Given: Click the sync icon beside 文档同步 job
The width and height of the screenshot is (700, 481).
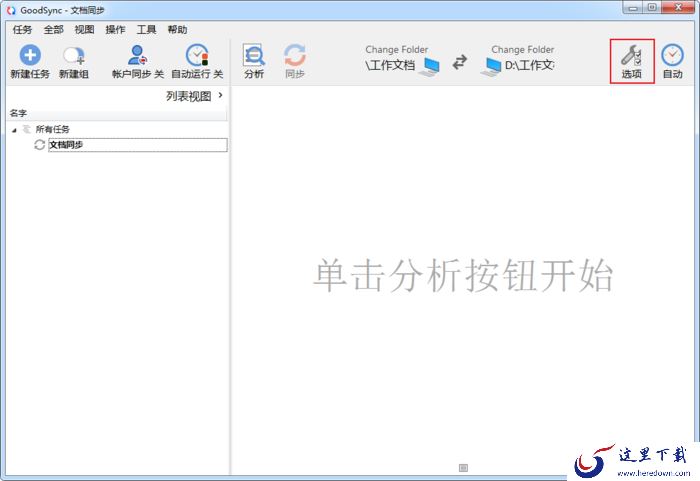Looking at the screenshot, I should pos(39,145).
